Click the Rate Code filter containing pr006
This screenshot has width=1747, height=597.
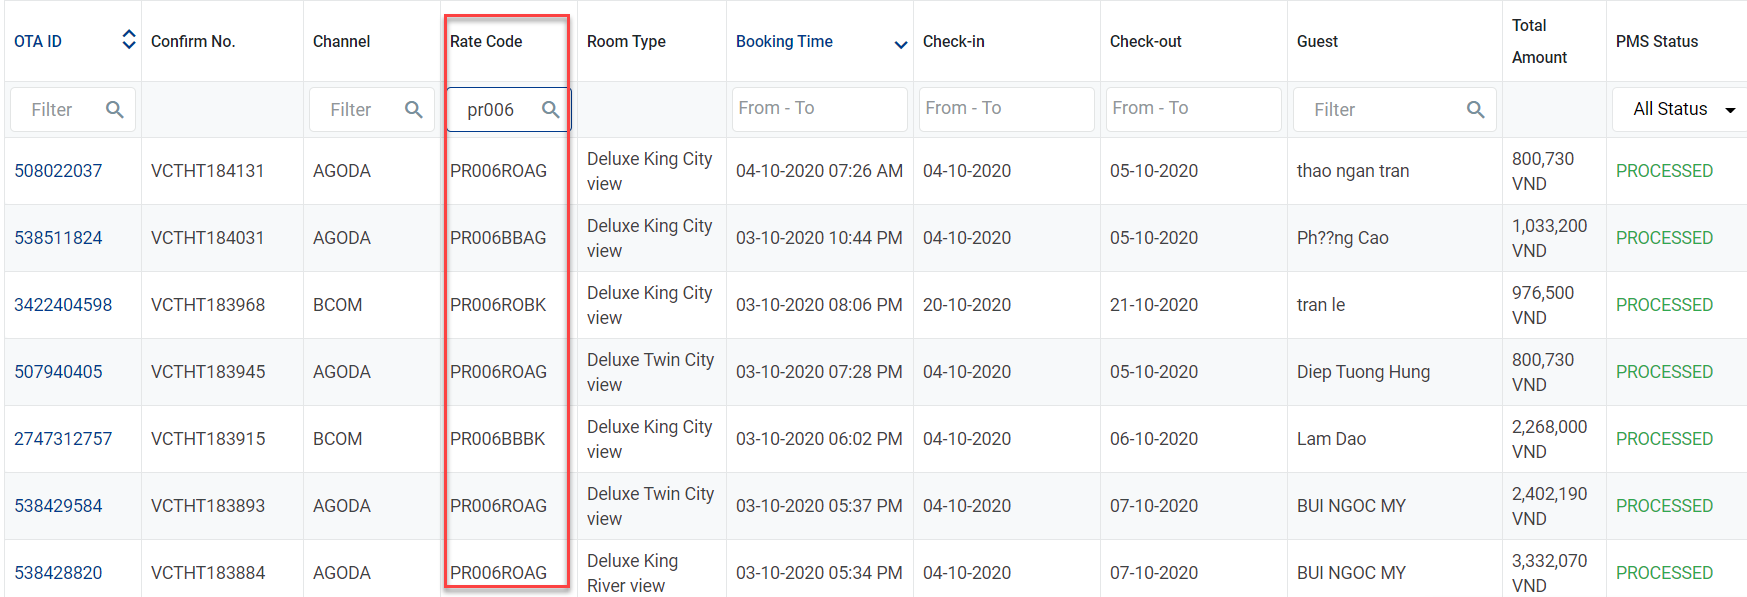tap(497, 110)
